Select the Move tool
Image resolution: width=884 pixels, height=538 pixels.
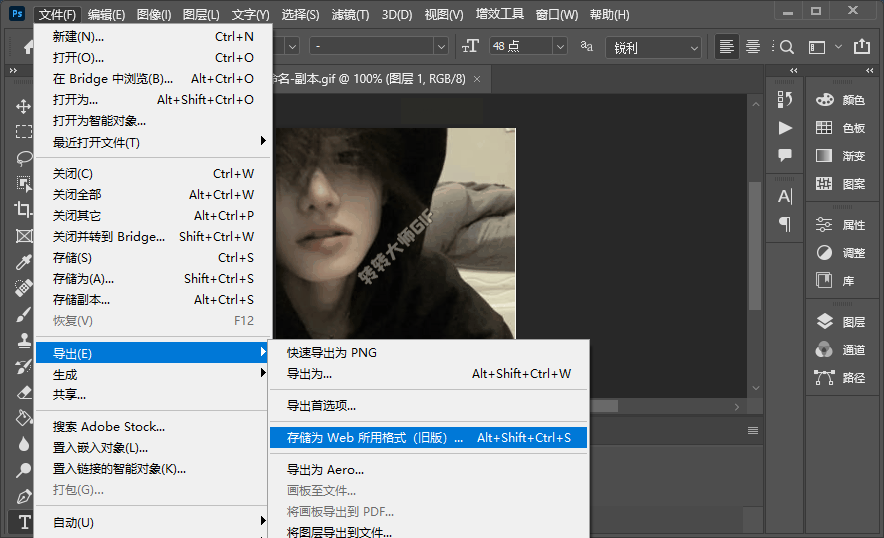tap(23, 106)
